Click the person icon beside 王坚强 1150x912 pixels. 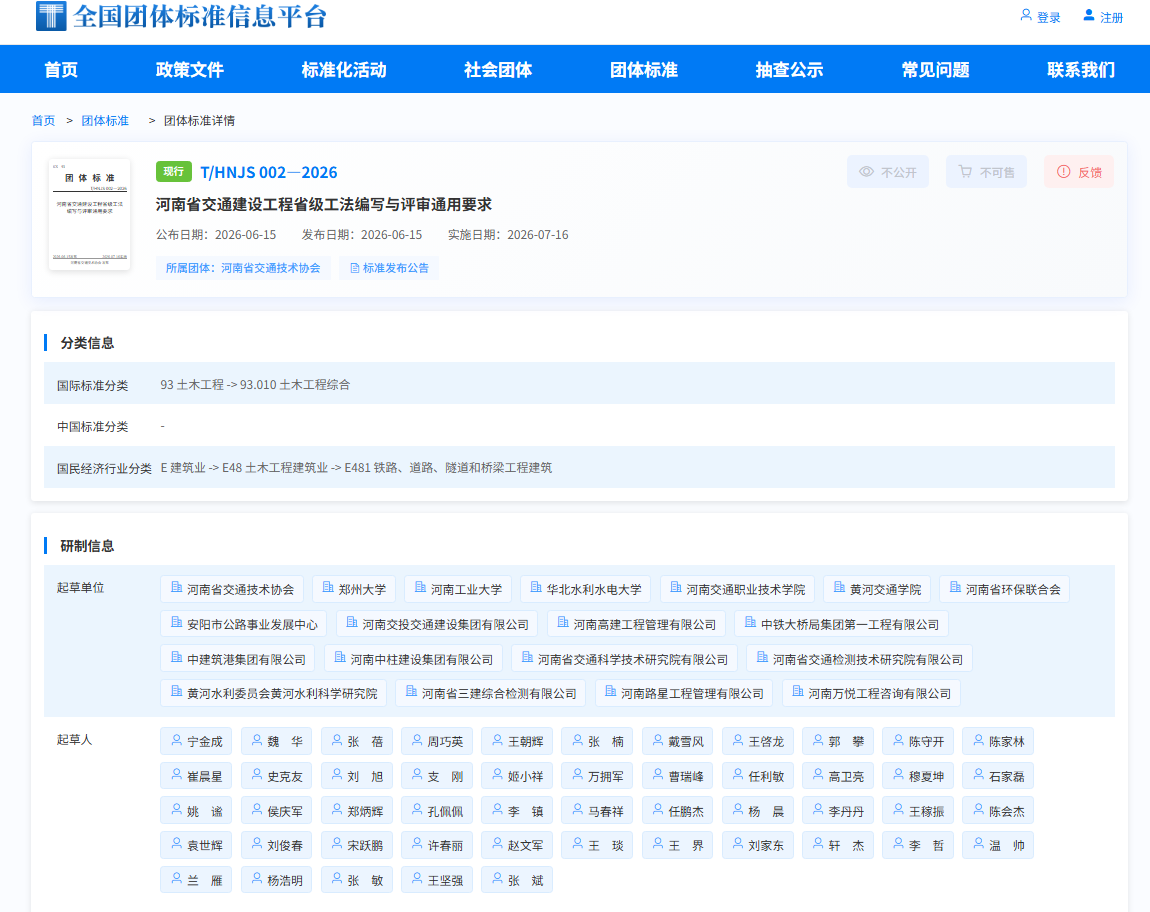pos(417,878)
